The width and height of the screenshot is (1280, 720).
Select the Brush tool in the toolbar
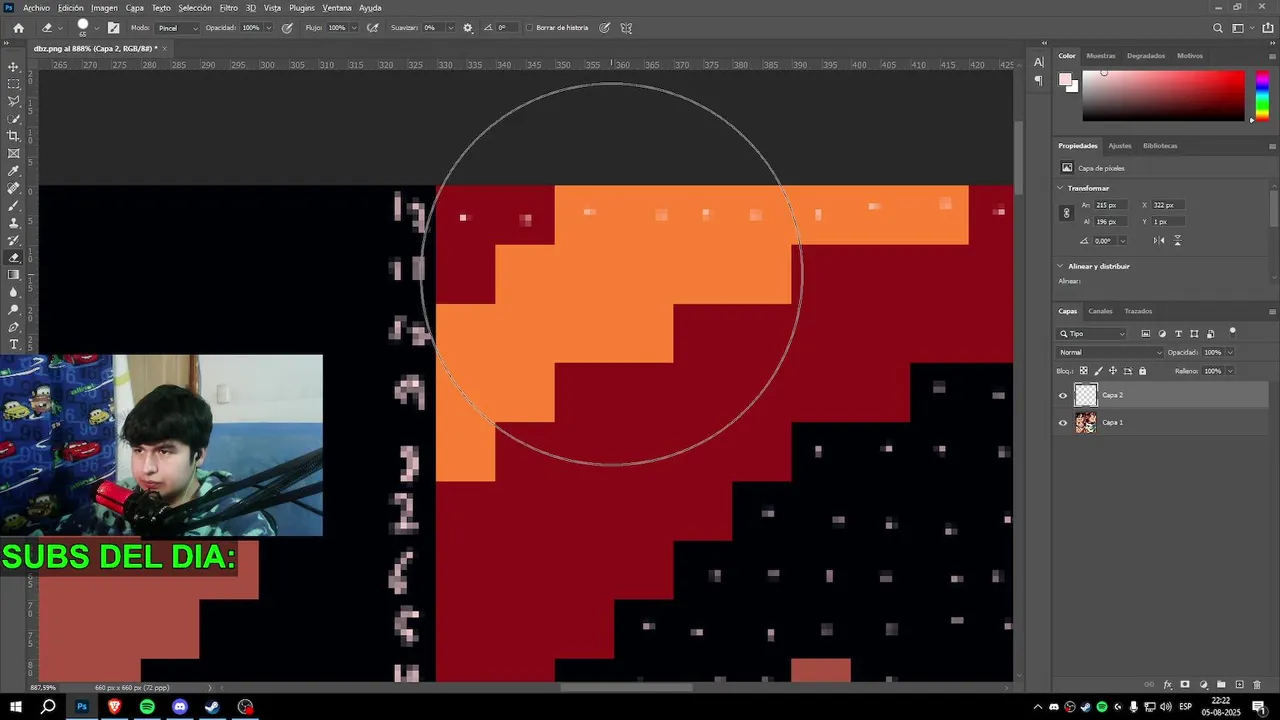(x=14, y=206)
